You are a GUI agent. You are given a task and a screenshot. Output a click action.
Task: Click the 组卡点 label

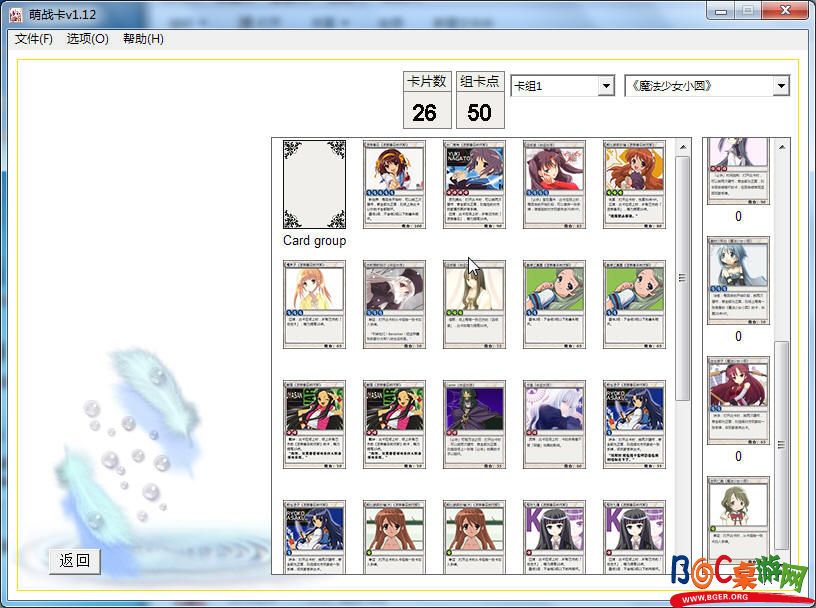tap(480, 82)
